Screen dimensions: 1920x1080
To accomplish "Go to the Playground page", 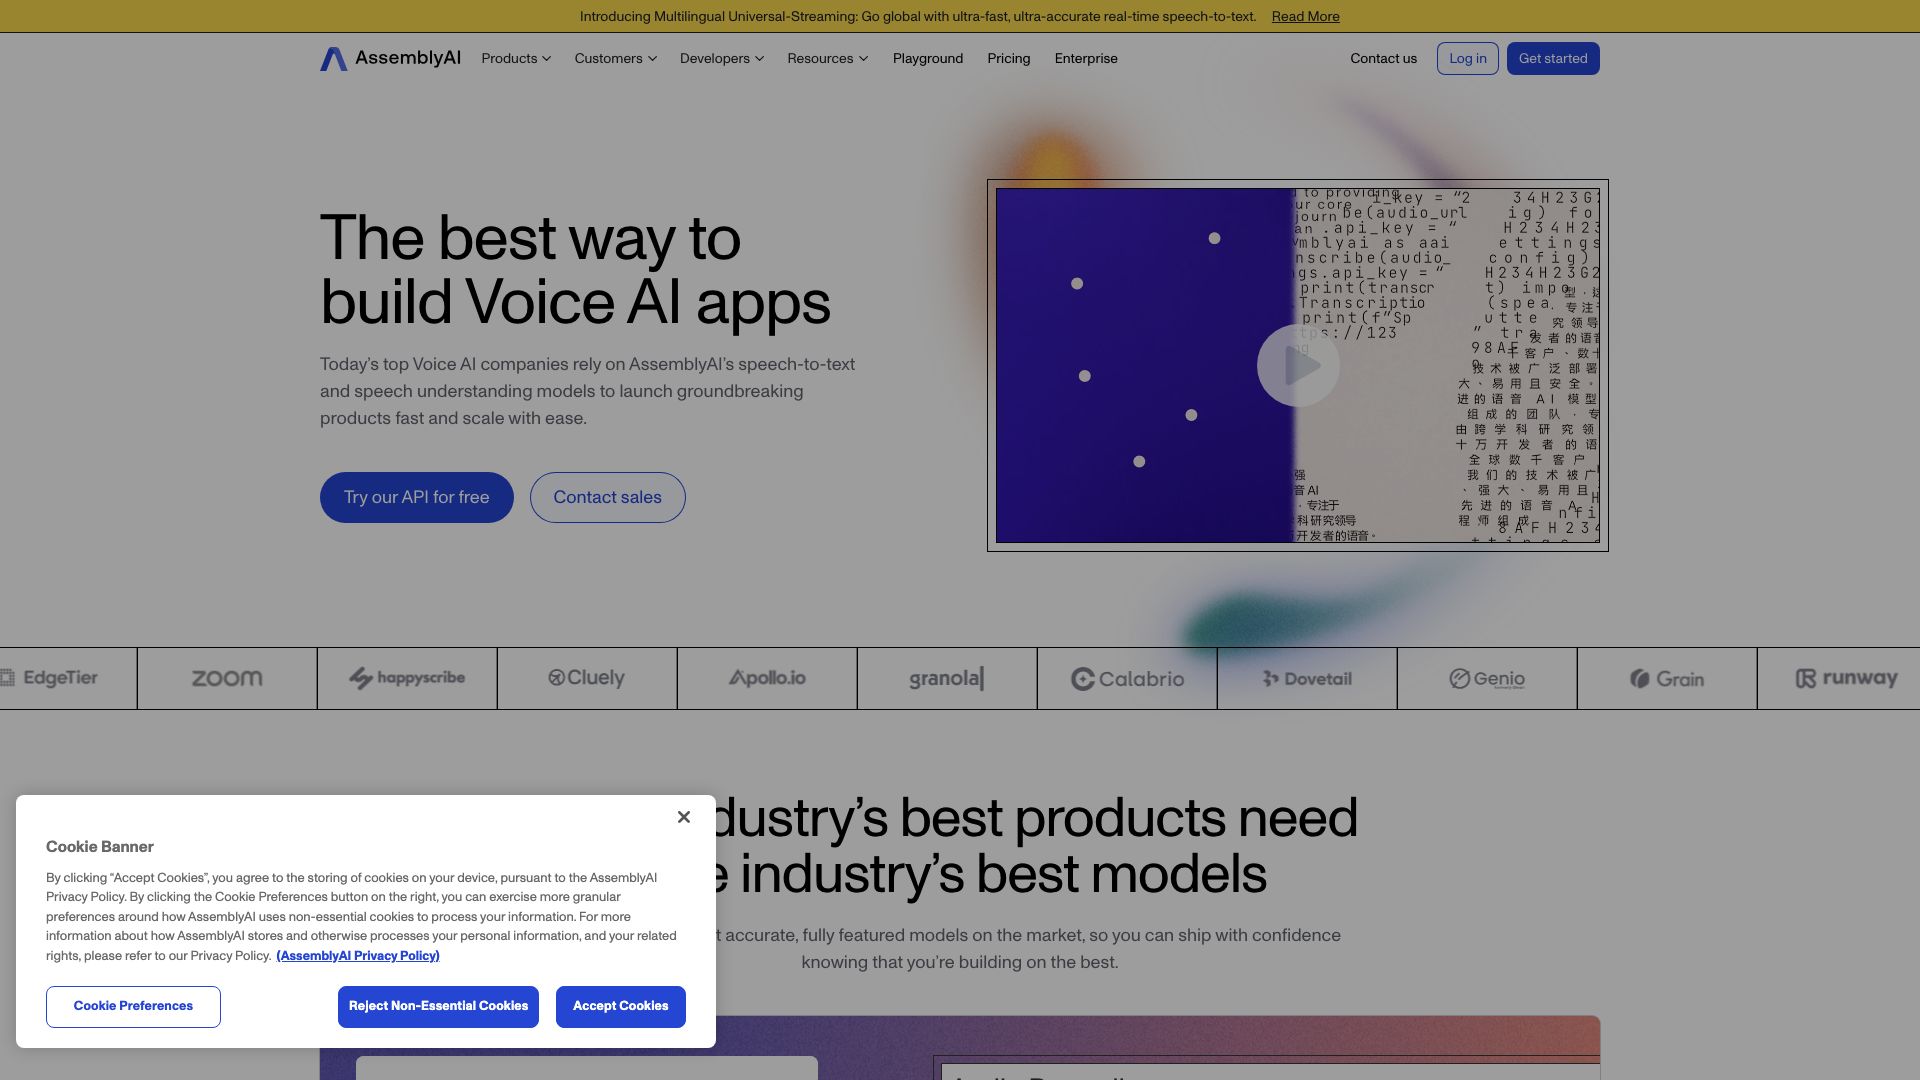I will tap(928, 59).
